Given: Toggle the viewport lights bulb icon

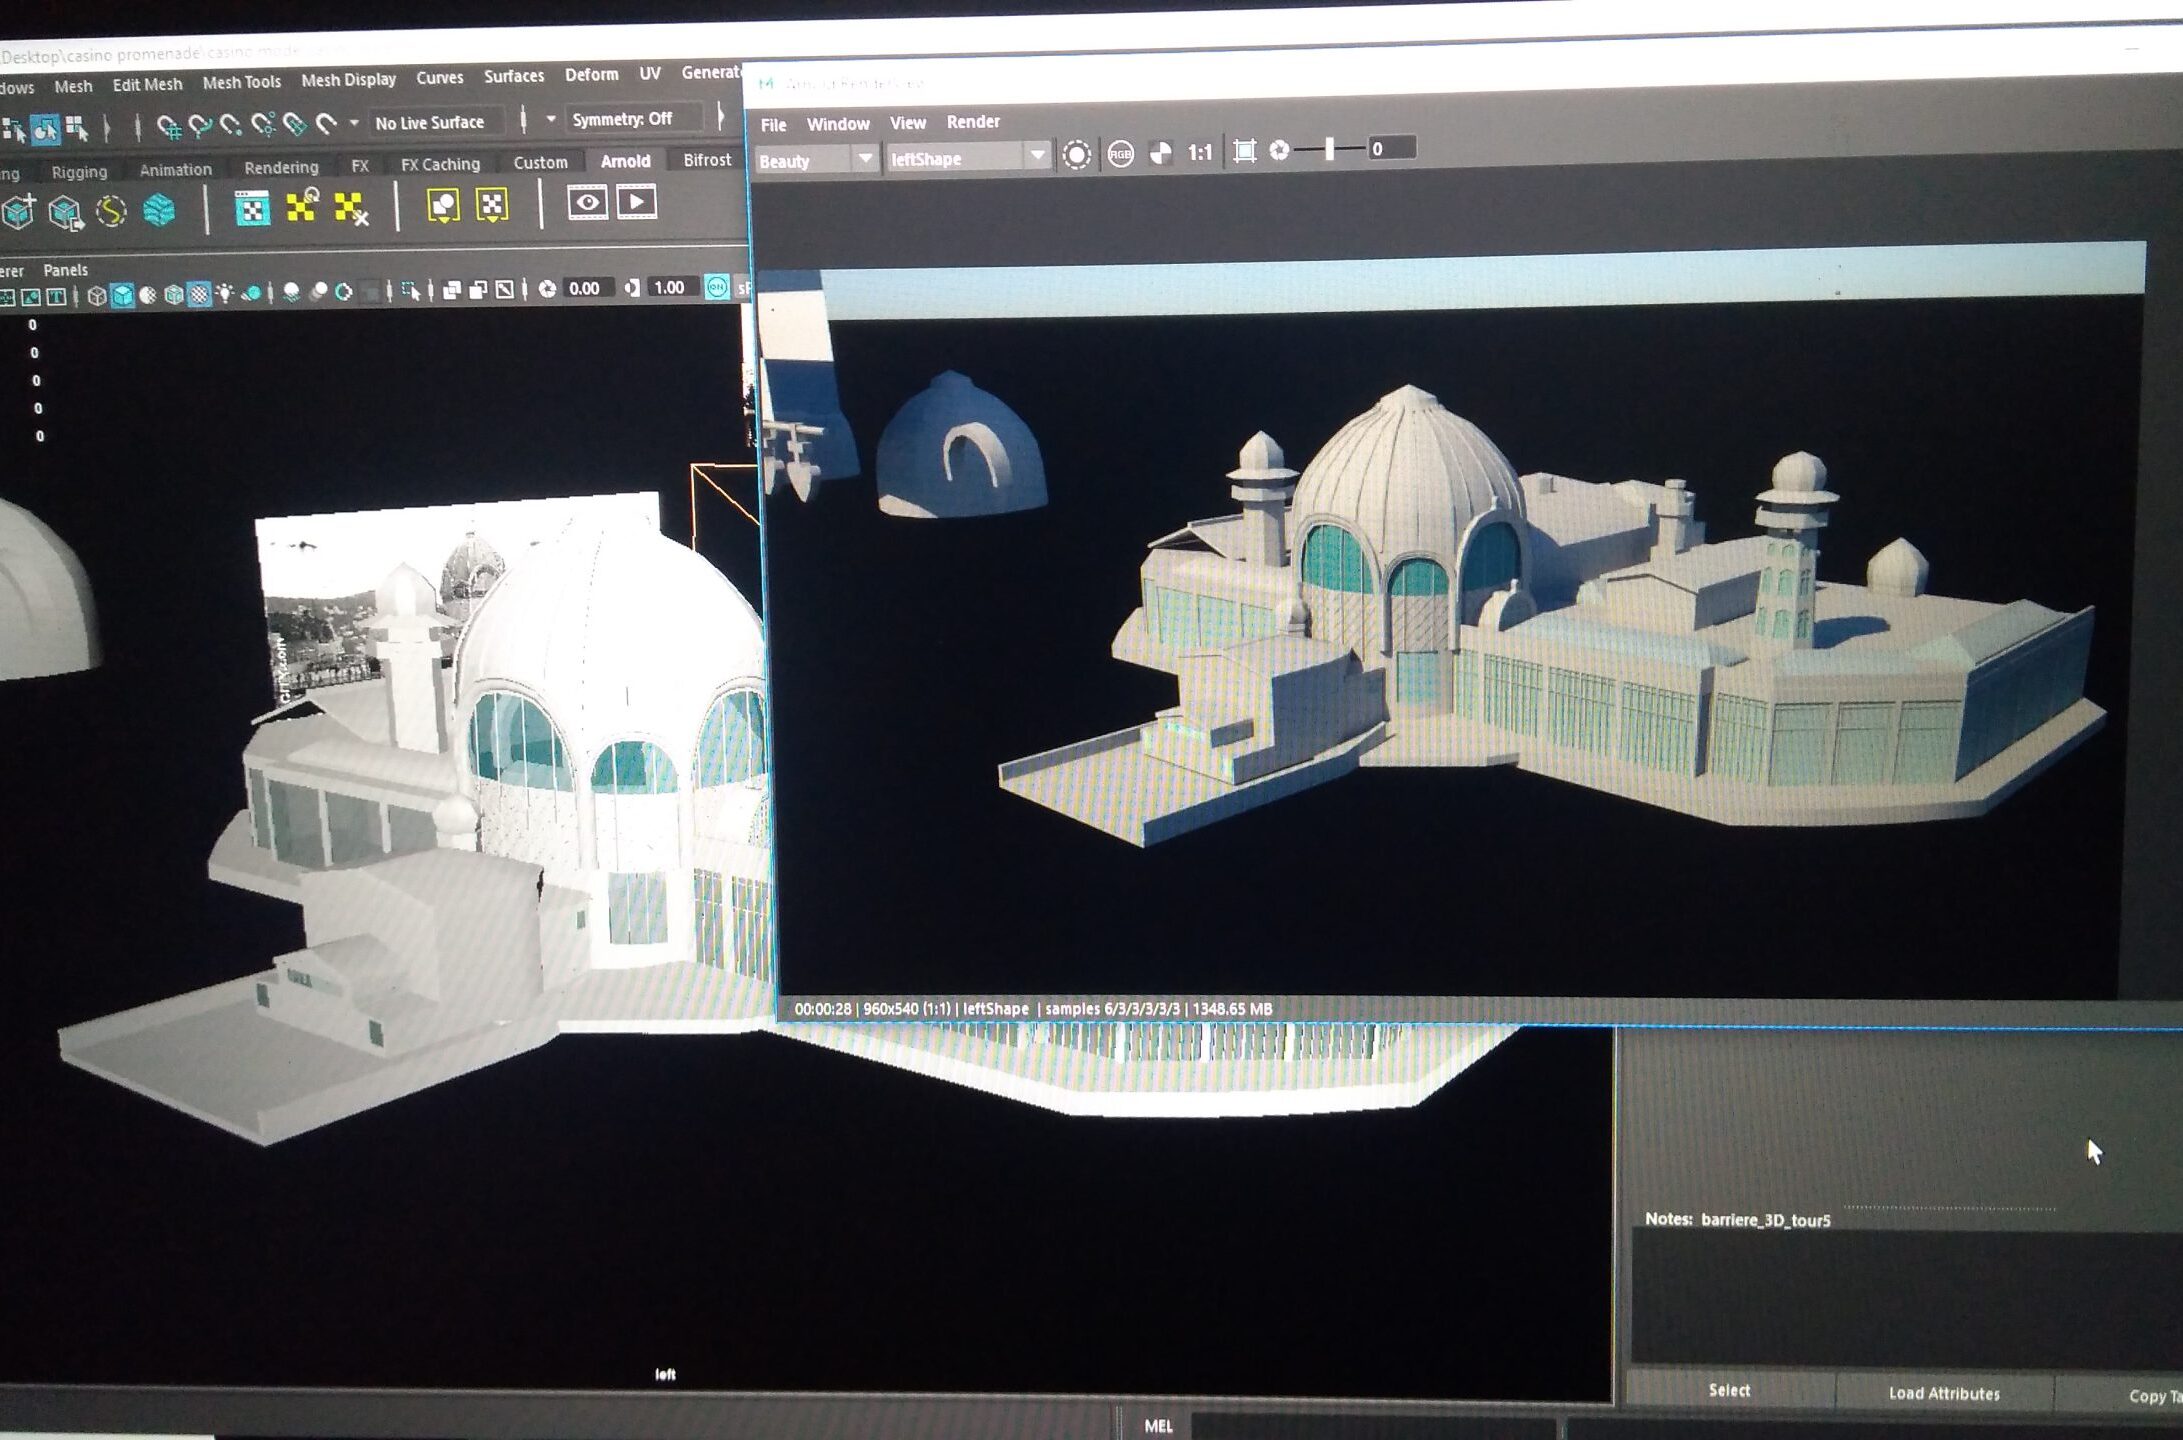Looking at the screenshot, I should point(225,292).
